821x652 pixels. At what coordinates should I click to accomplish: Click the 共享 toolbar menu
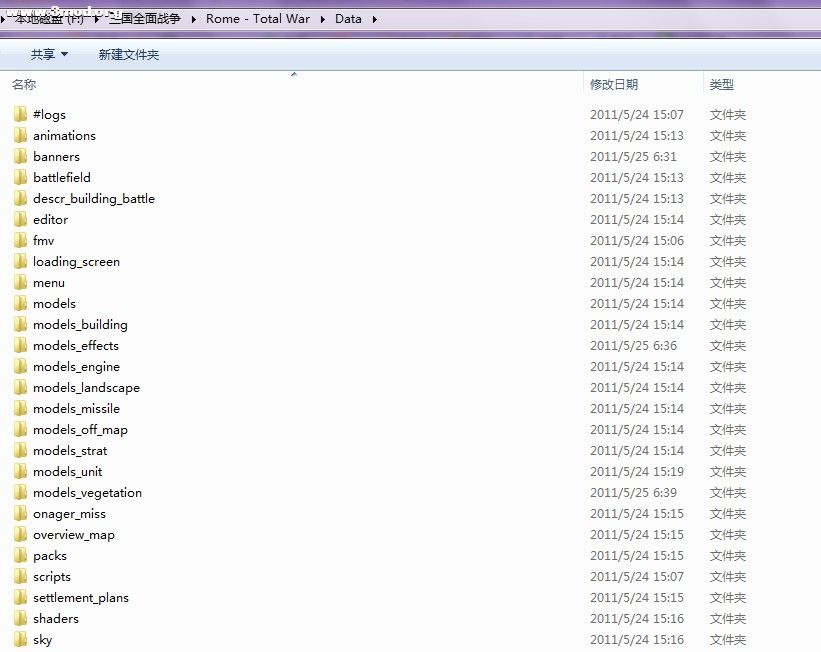45,55
